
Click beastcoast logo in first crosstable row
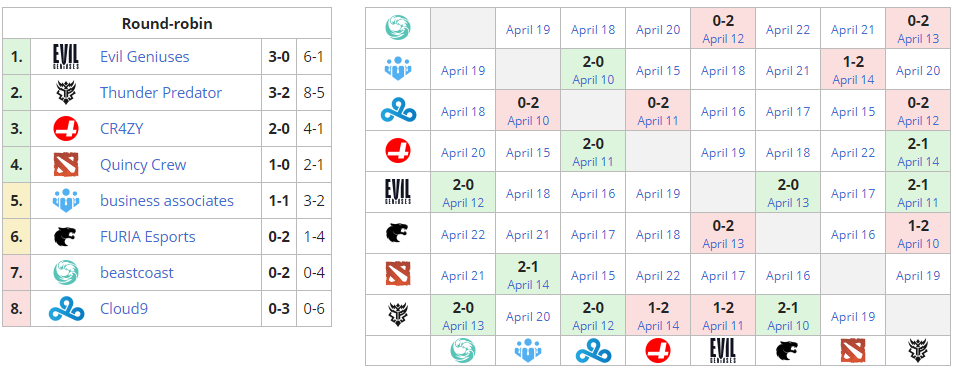pos(398,28)
